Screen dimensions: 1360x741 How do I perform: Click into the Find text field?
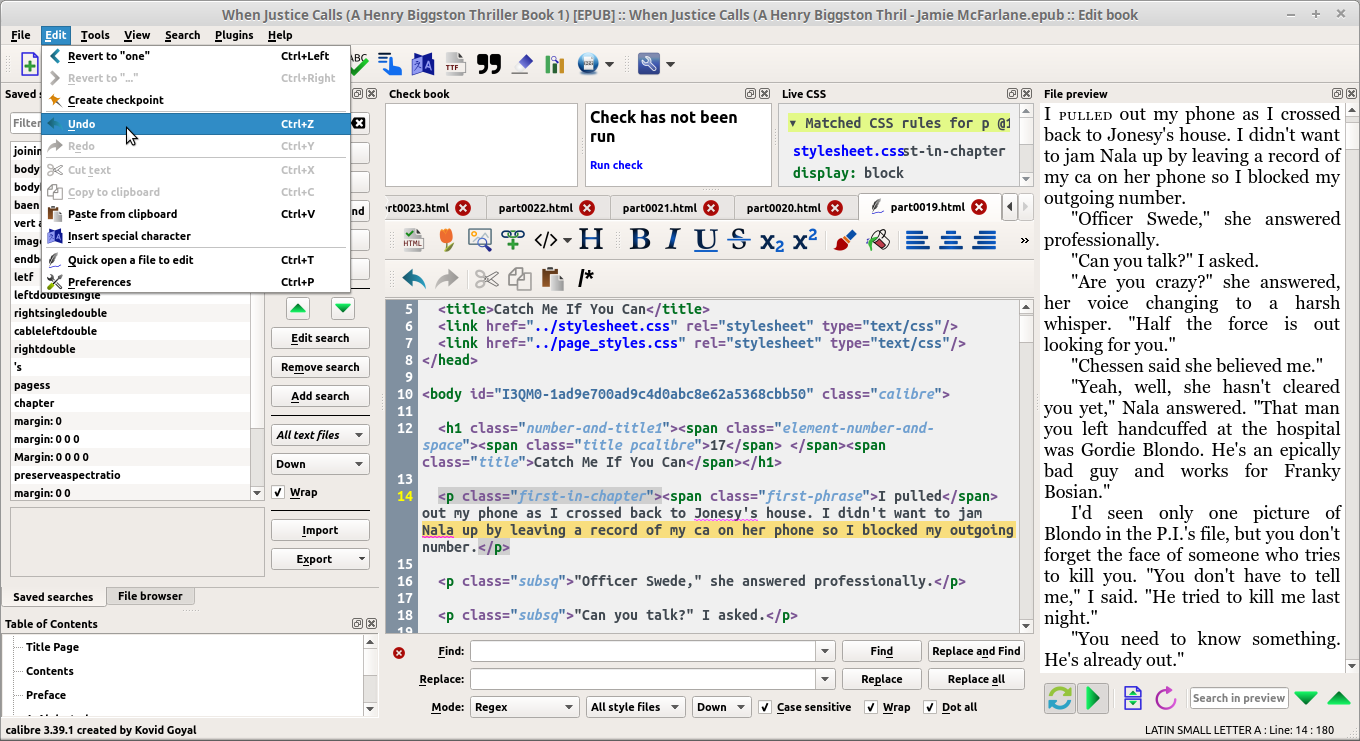point(643,651)
